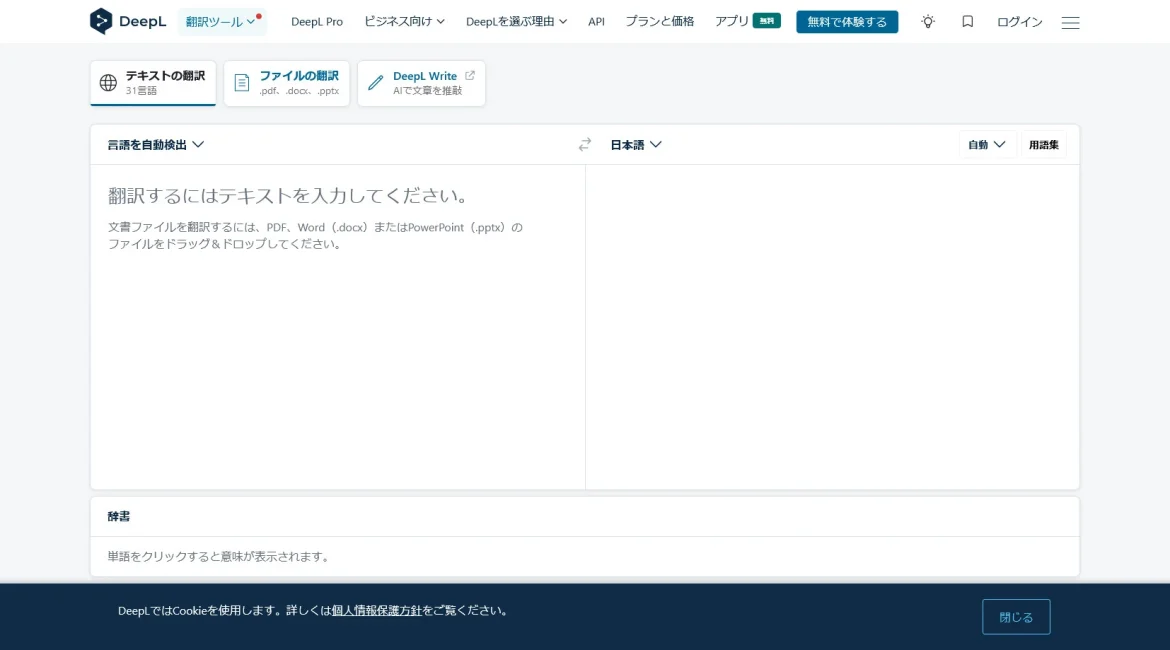
Task: Expand the ビジネス向け menu
Action: tap(404, 22)
